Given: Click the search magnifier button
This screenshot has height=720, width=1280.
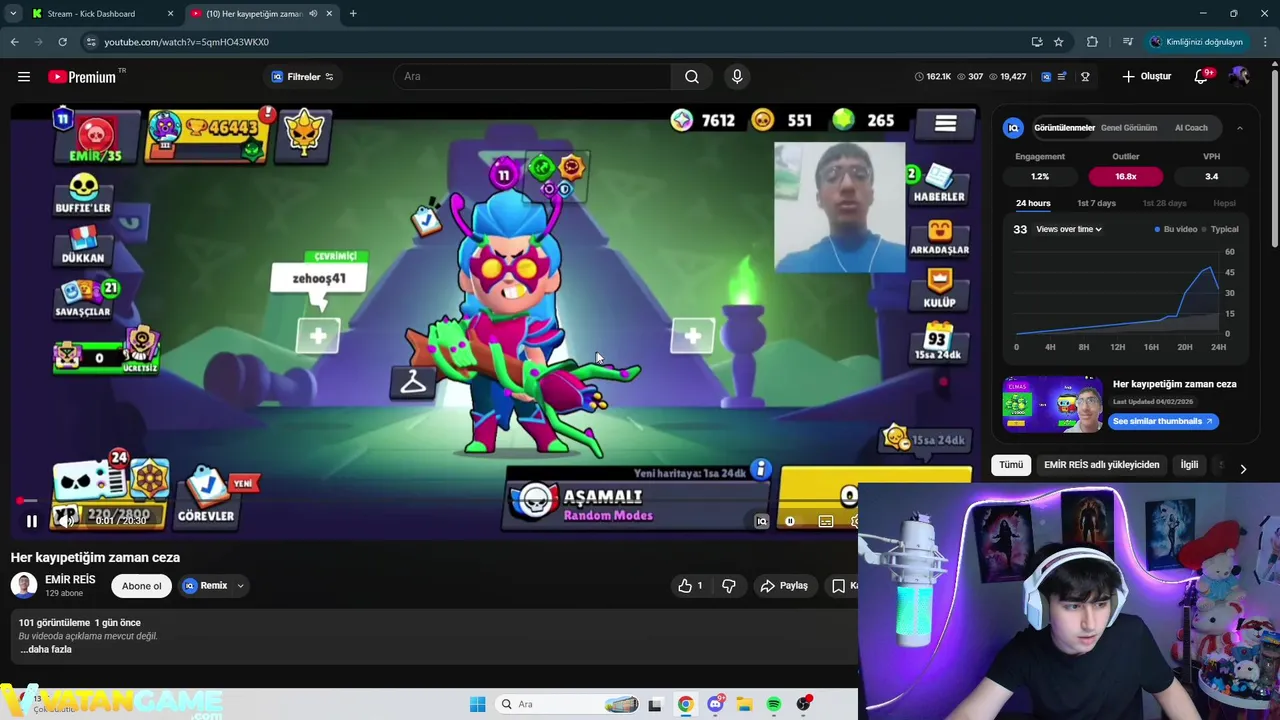Looking at the screenshot, I should (691, 76).
